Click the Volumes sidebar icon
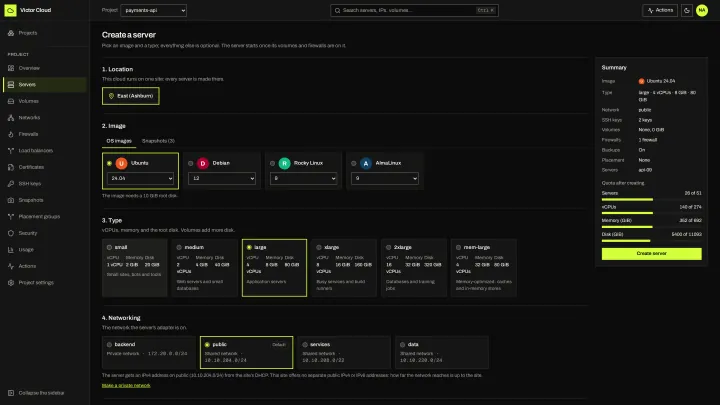Screen dimensions: 720x405 pyautogui.click(x=11, y=101)
